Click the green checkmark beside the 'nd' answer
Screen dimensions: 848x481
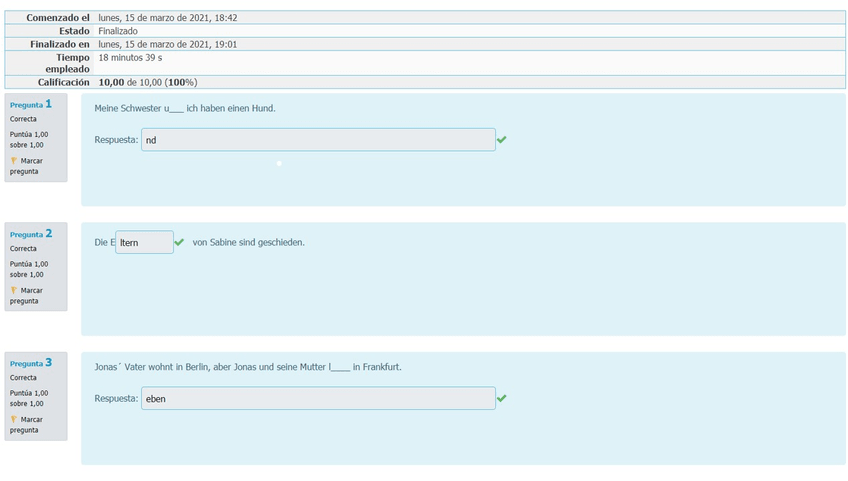[501, 140]
